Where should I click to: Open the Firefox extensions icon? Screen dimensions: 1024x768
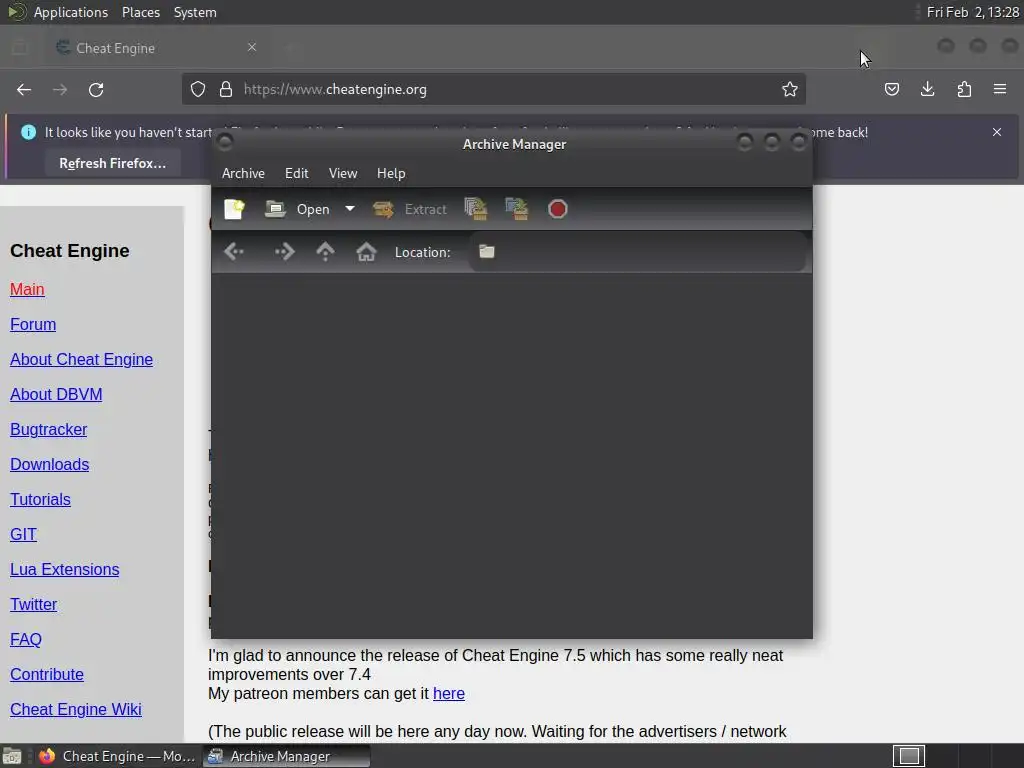[x=964, y=89]
